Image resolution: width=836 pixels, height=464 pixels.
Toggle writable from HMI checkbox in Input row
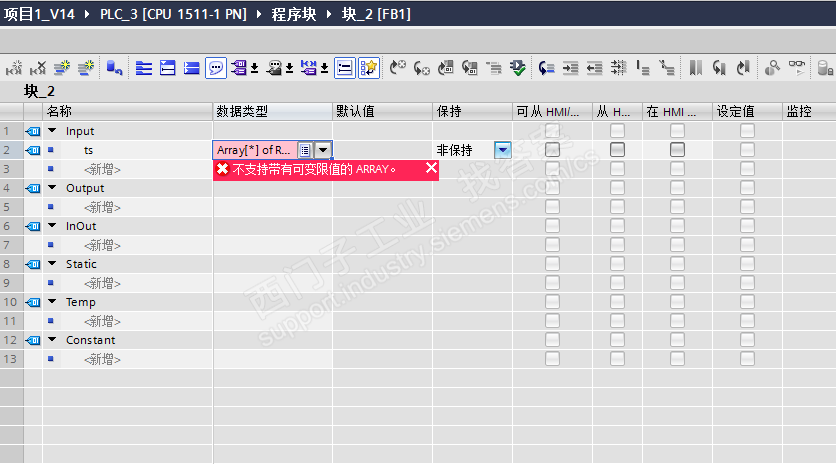pyautogui.click(x=617, y=131)
